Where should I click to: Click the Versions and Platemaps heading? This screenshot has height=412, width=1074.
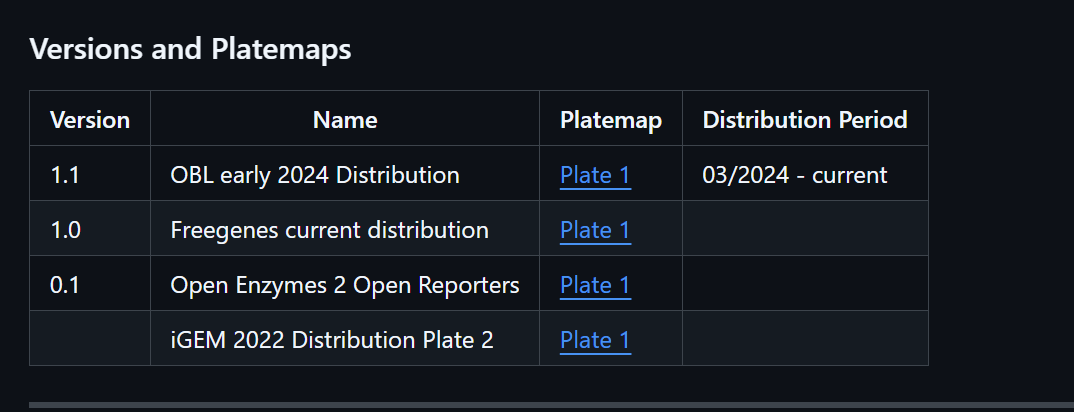pos(190,49)
